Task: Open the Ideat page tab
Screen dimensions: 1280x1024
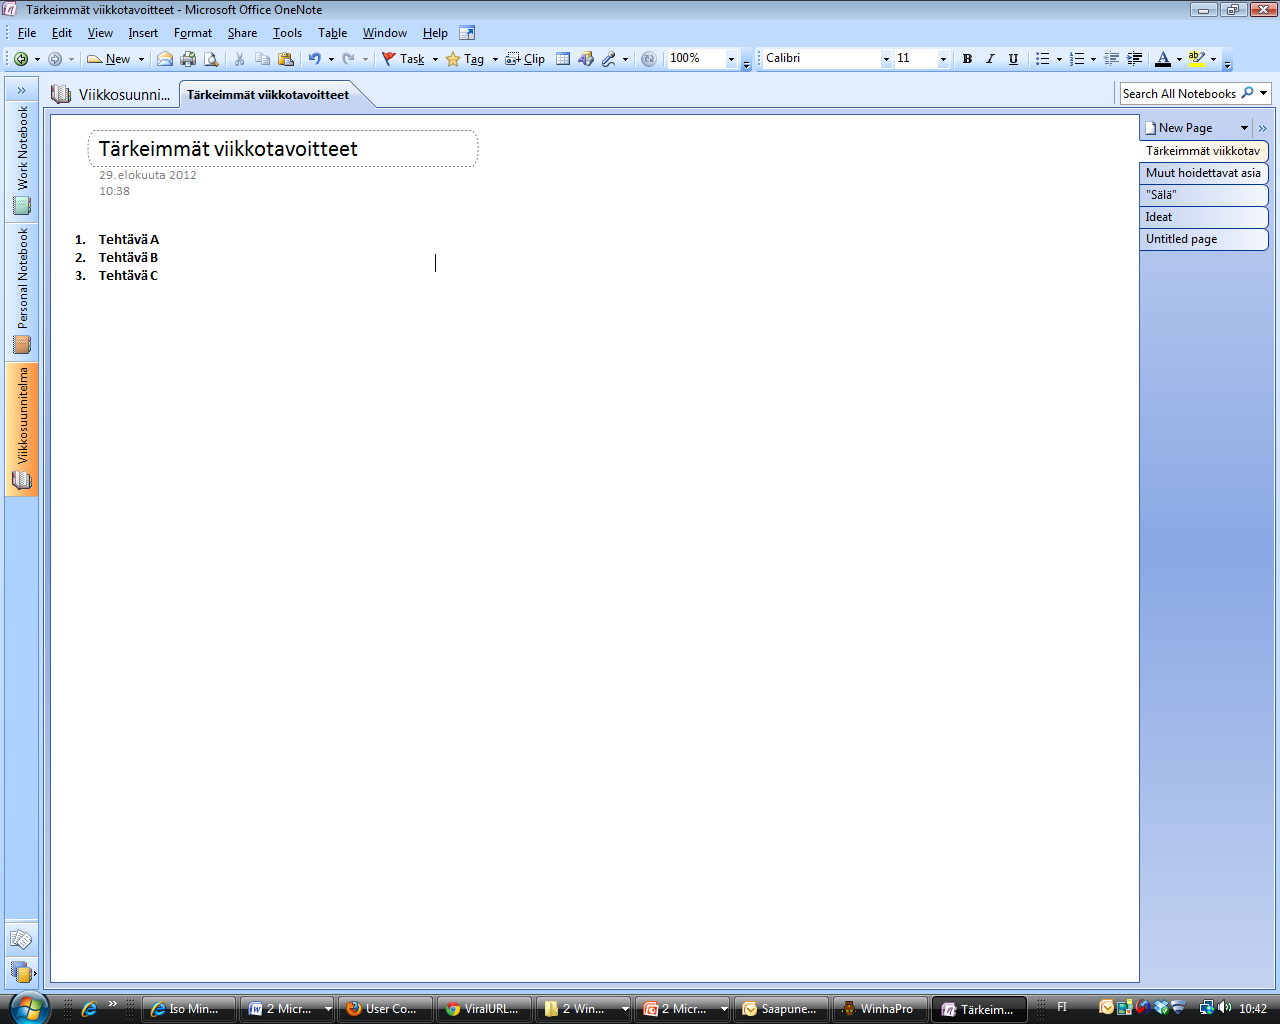Action: [x=1203, y=217]
